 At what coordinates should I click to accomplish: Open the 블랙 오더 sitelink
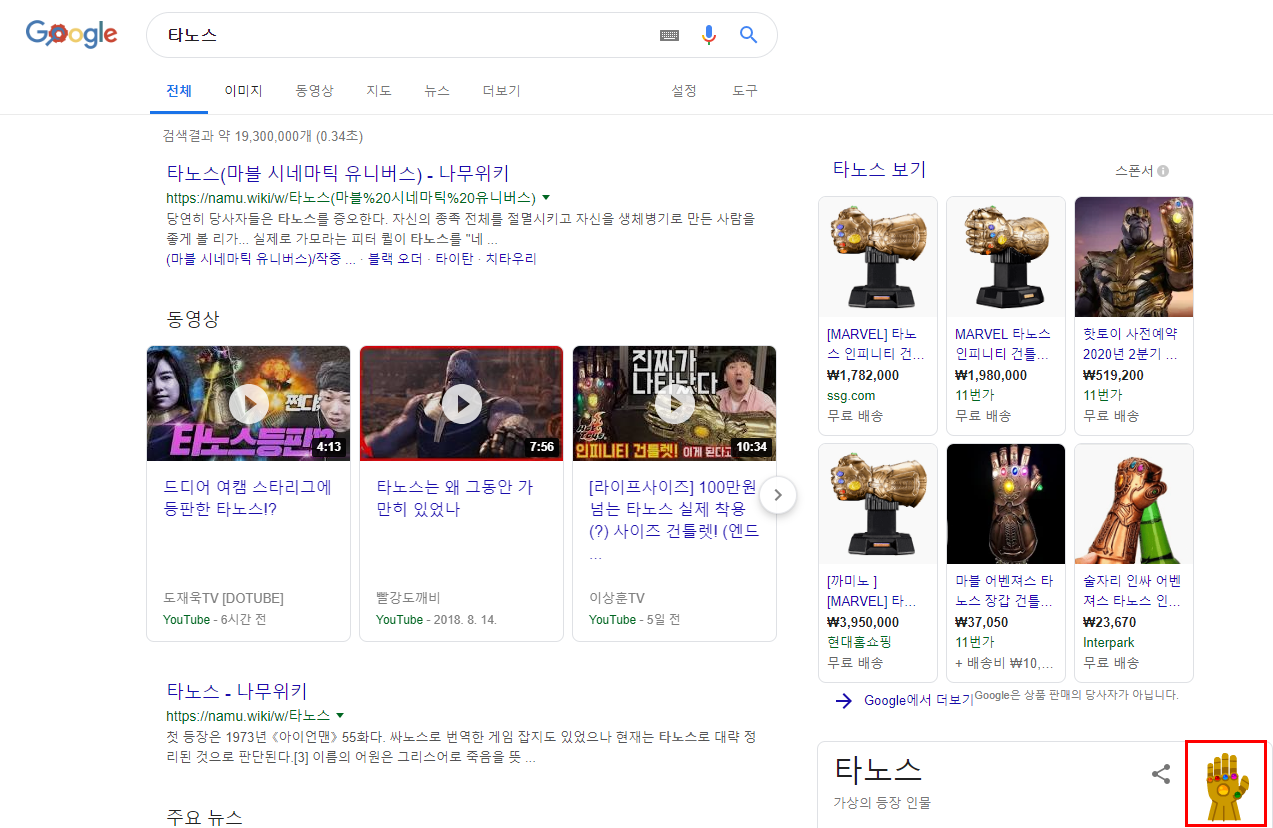394,259
